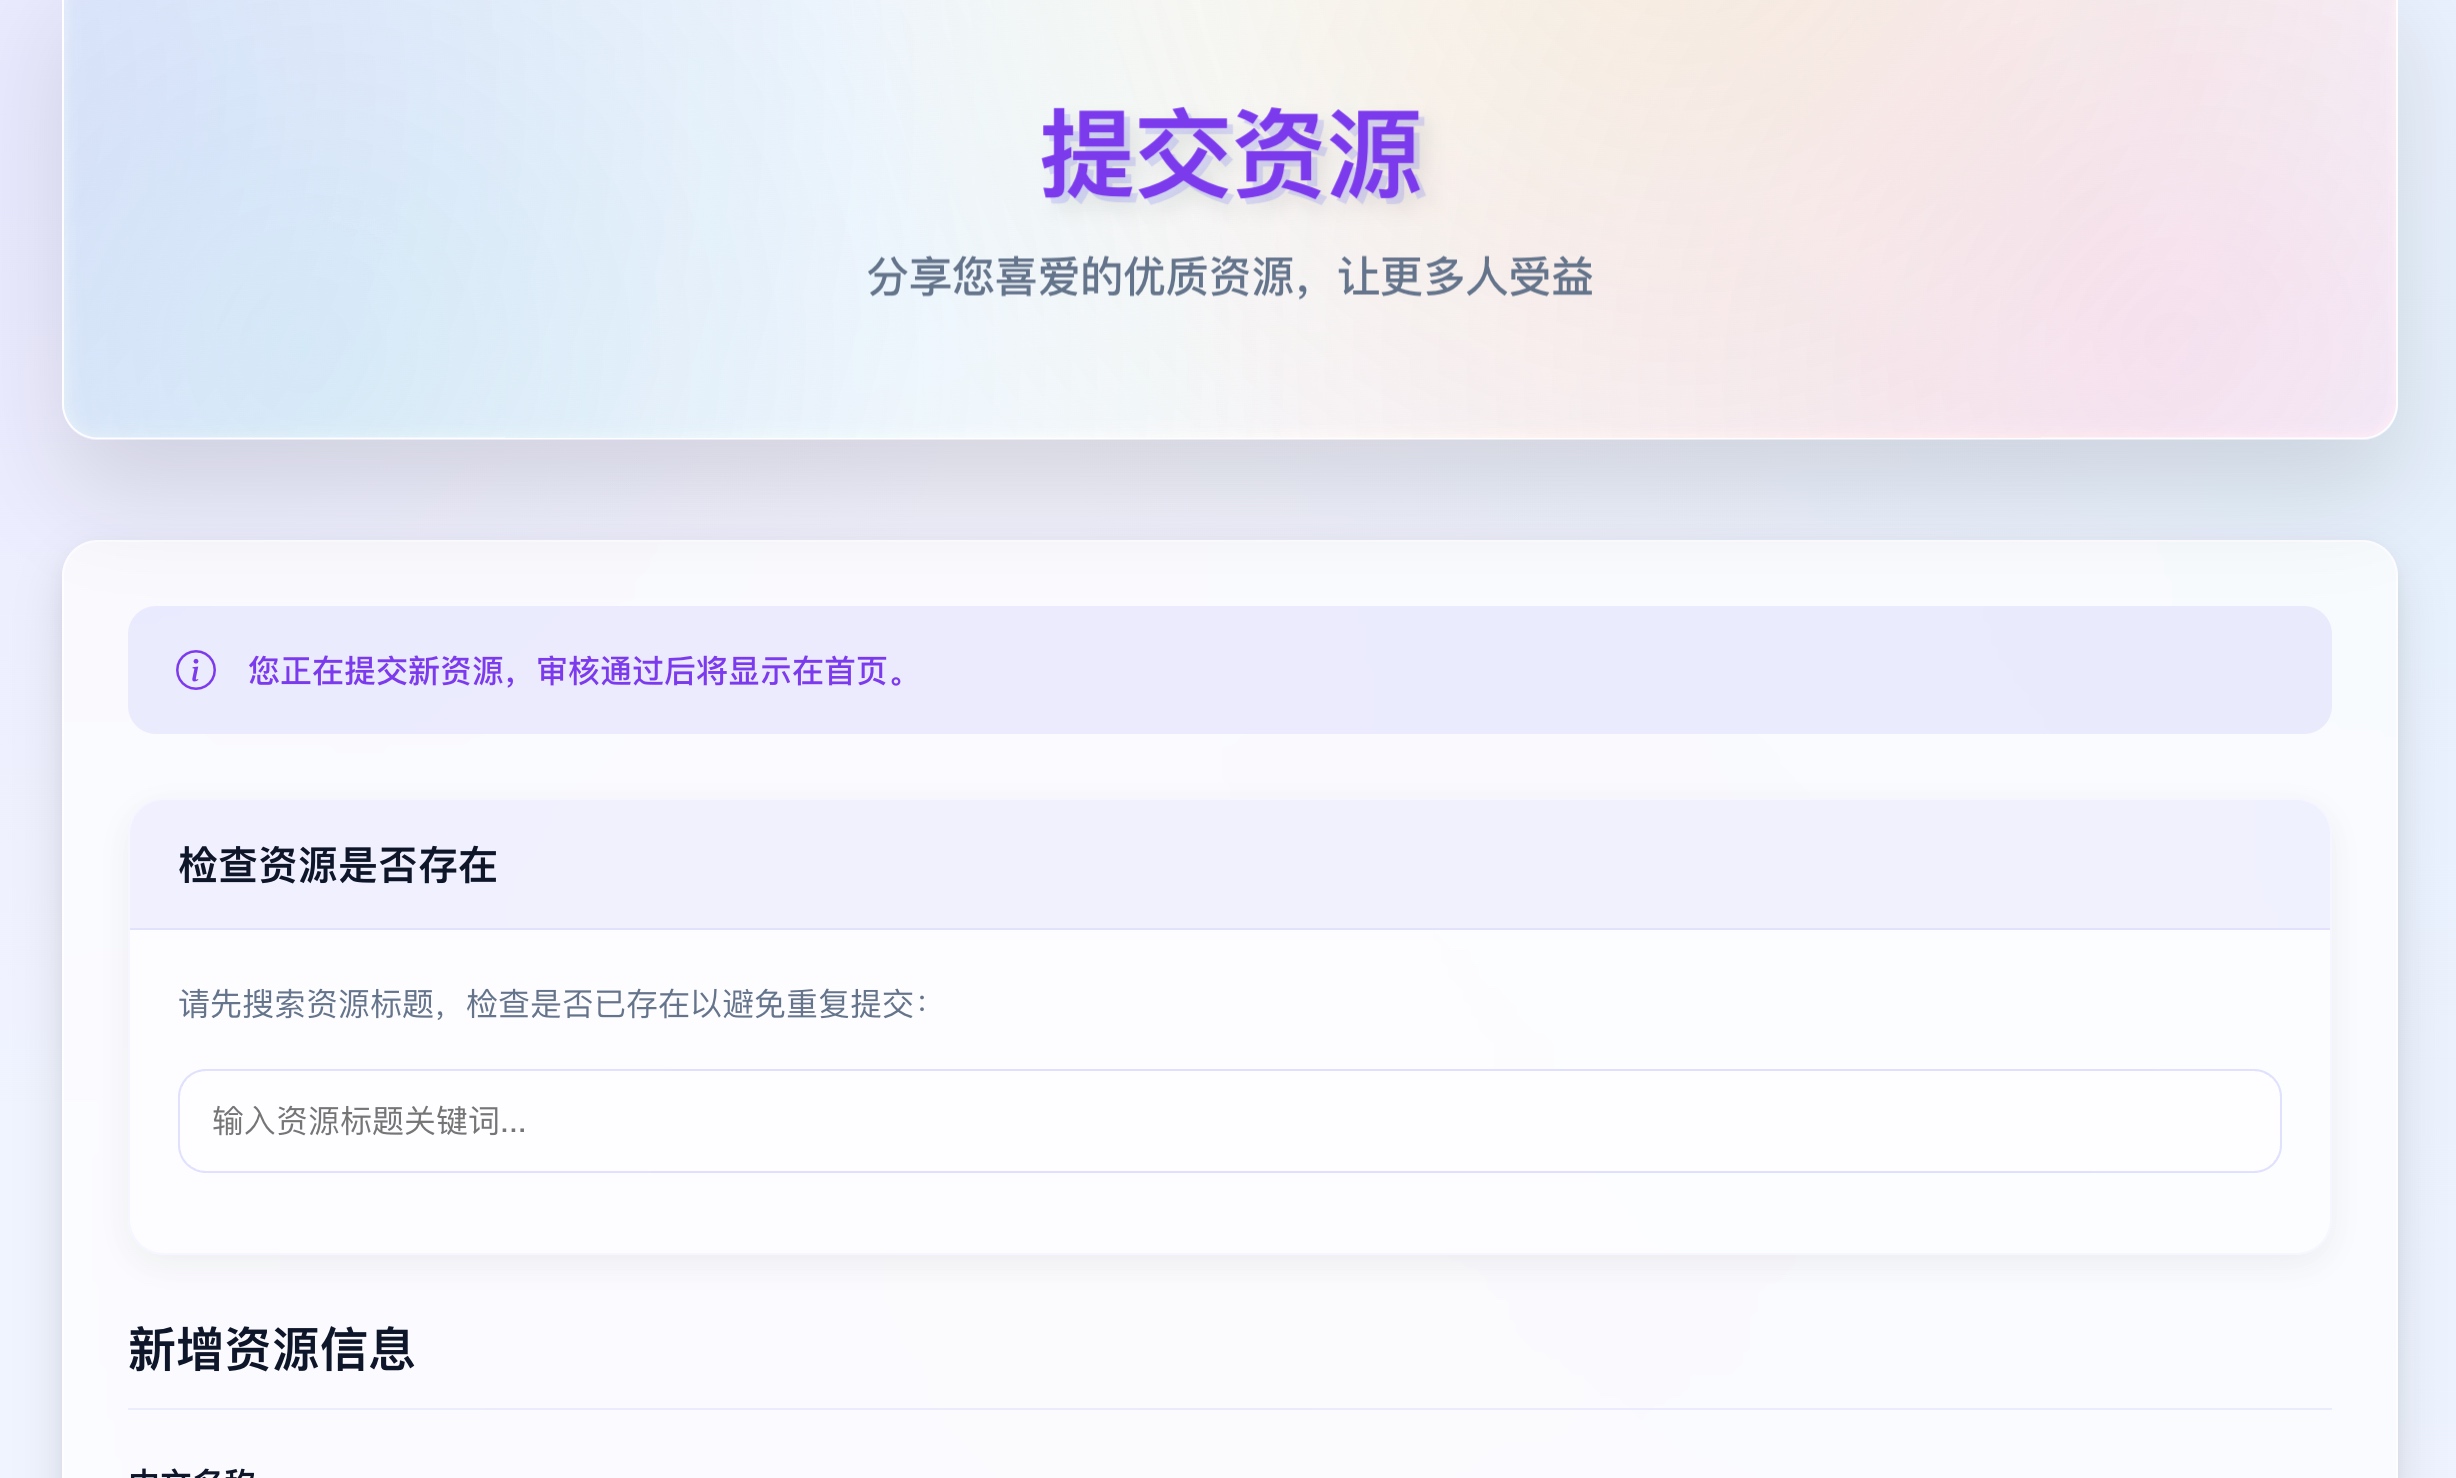Click the partially visible 中文名称 field label
The width and height of the screenshot is (2456, 1478).
[192, 1472]
